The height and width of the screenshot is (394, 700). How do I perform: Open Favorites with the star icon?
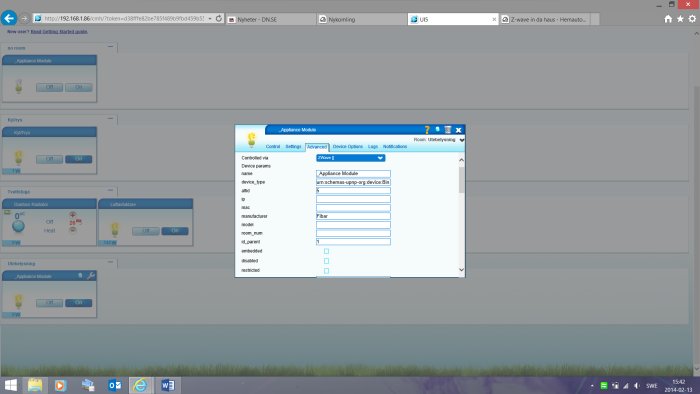(x=680, y=19)
